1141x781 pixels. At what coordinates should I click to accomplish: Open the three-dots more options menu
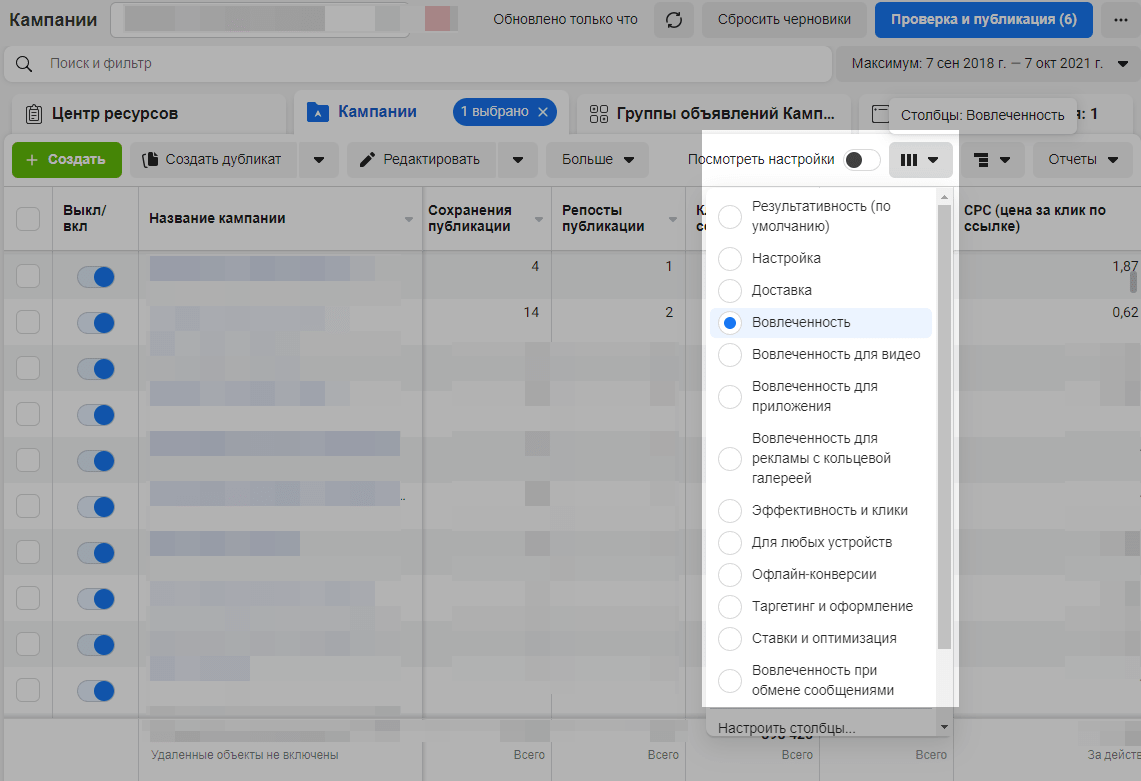tap(1116, 20)
